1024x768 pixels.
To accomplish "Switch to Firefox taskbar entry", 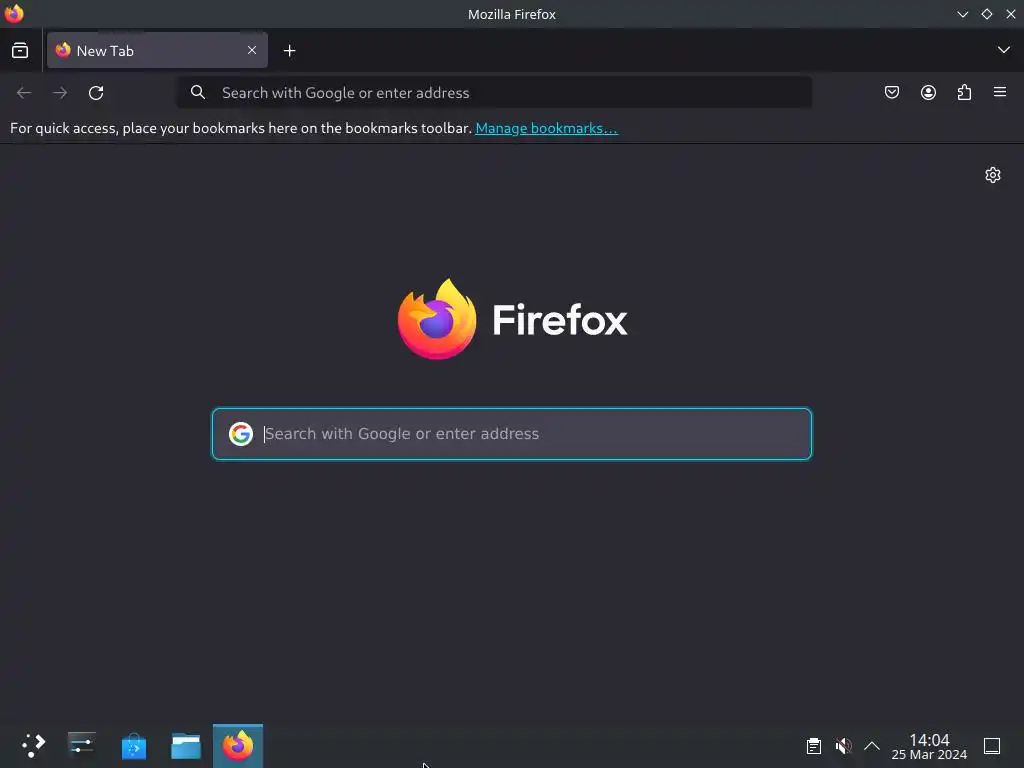I will [238, 745].
